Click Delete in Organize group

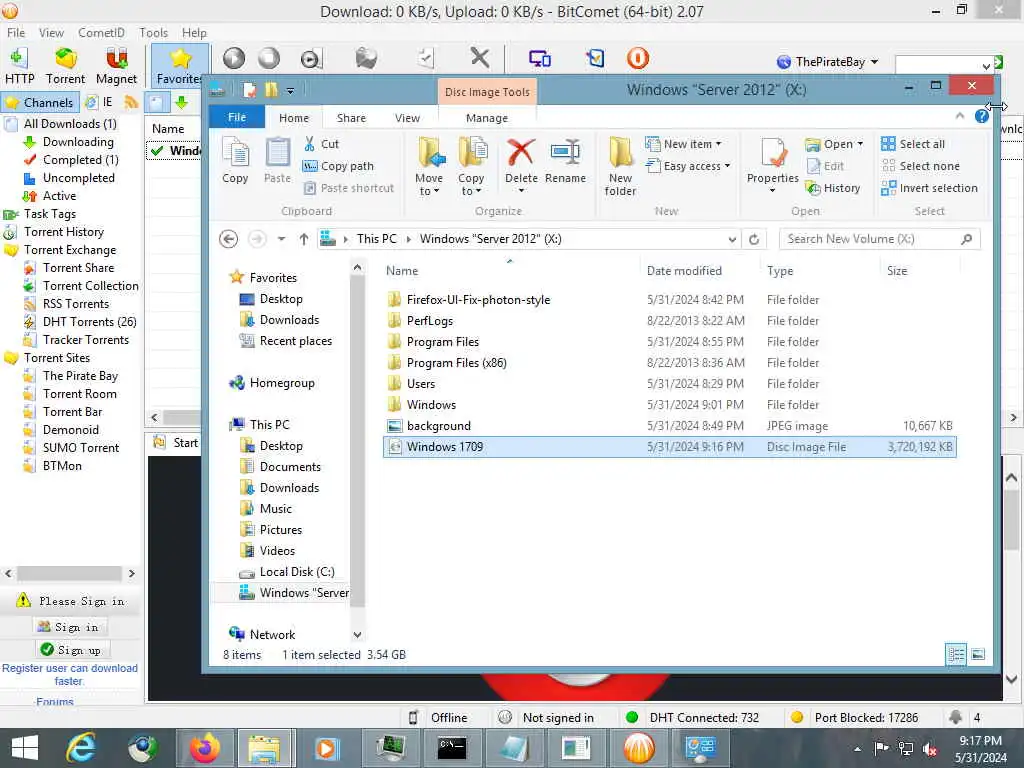pos(521,165)
